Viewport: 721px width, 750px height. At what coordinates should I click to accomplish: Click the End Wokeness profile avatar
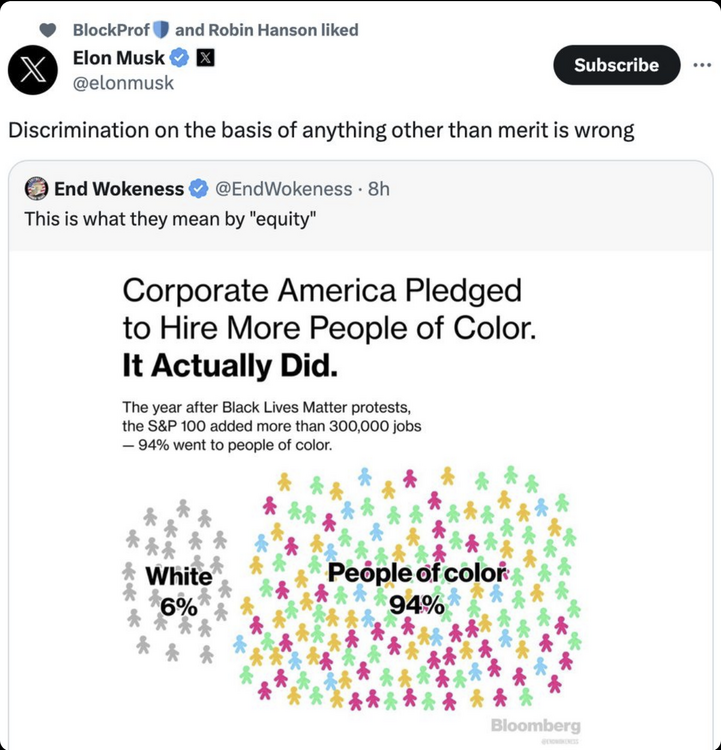point(36,188)
